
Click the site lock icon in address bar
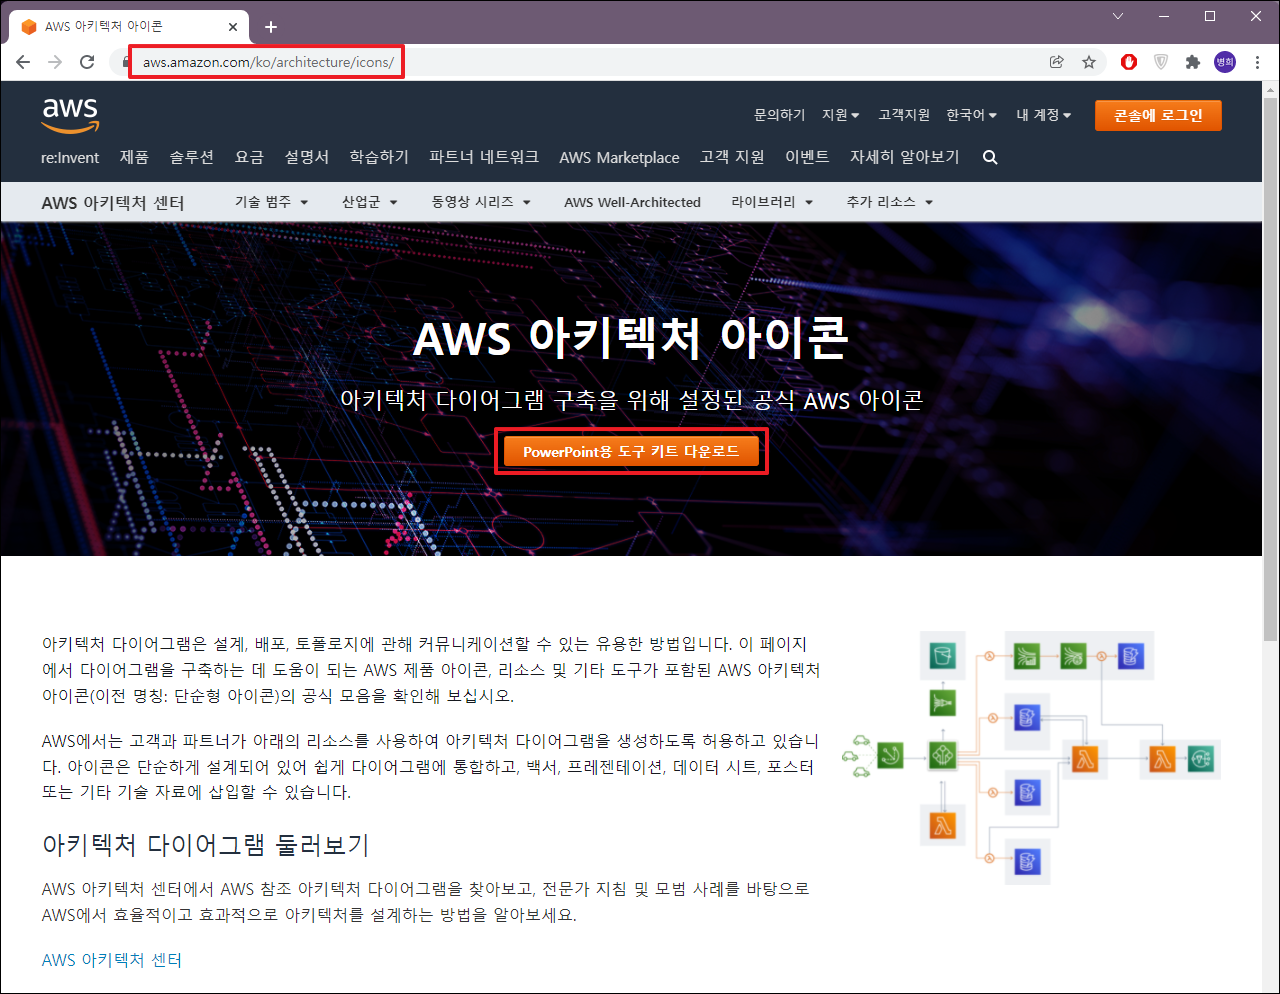[x=125, y=62]
